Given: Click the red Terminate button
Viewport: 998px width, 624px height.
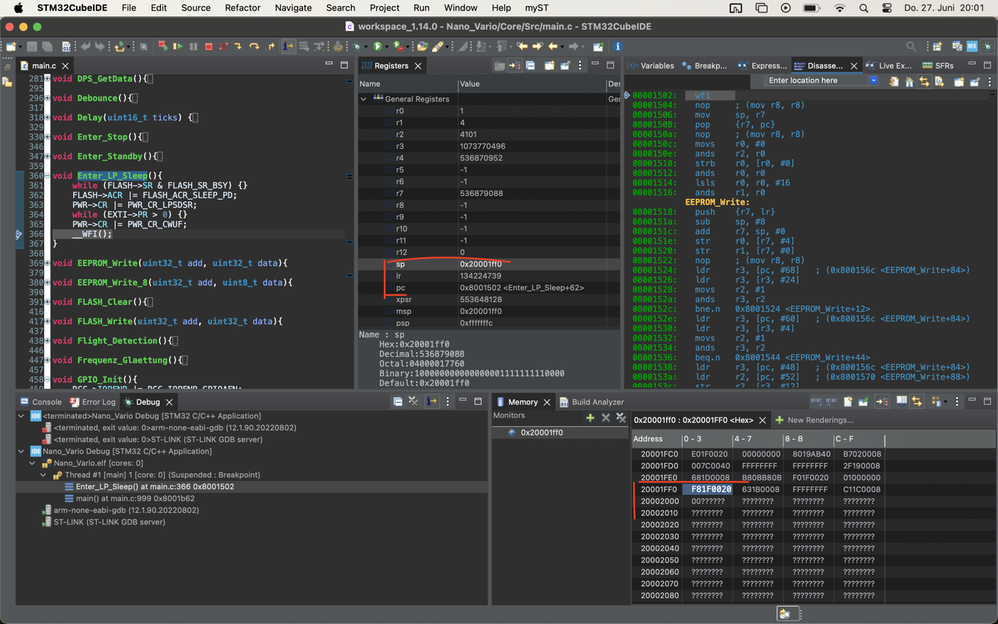Looking at the screenshot, I should click(x=208, y=46).
